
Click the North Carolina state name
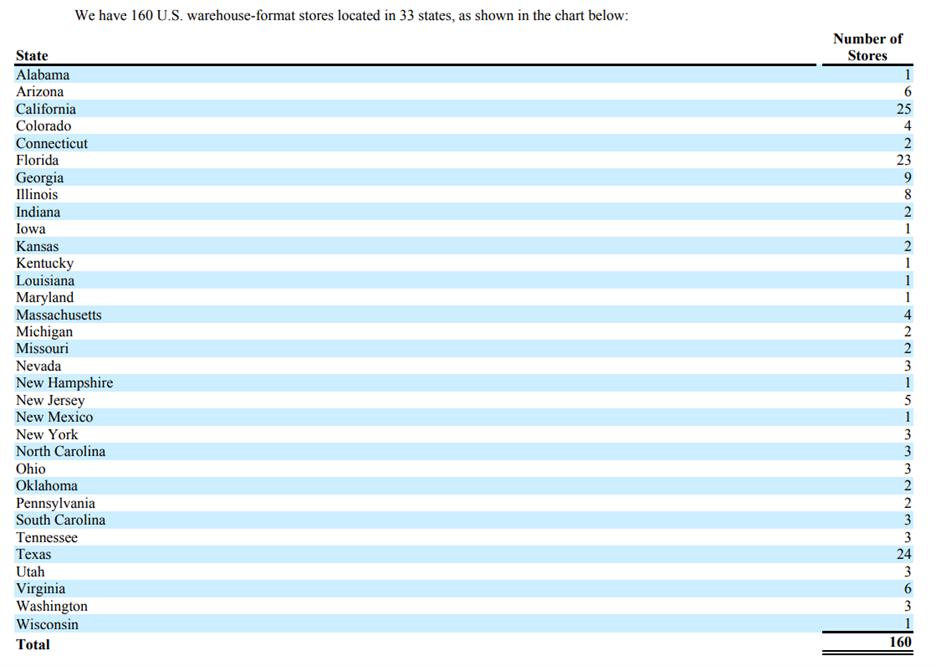(60, 451)
